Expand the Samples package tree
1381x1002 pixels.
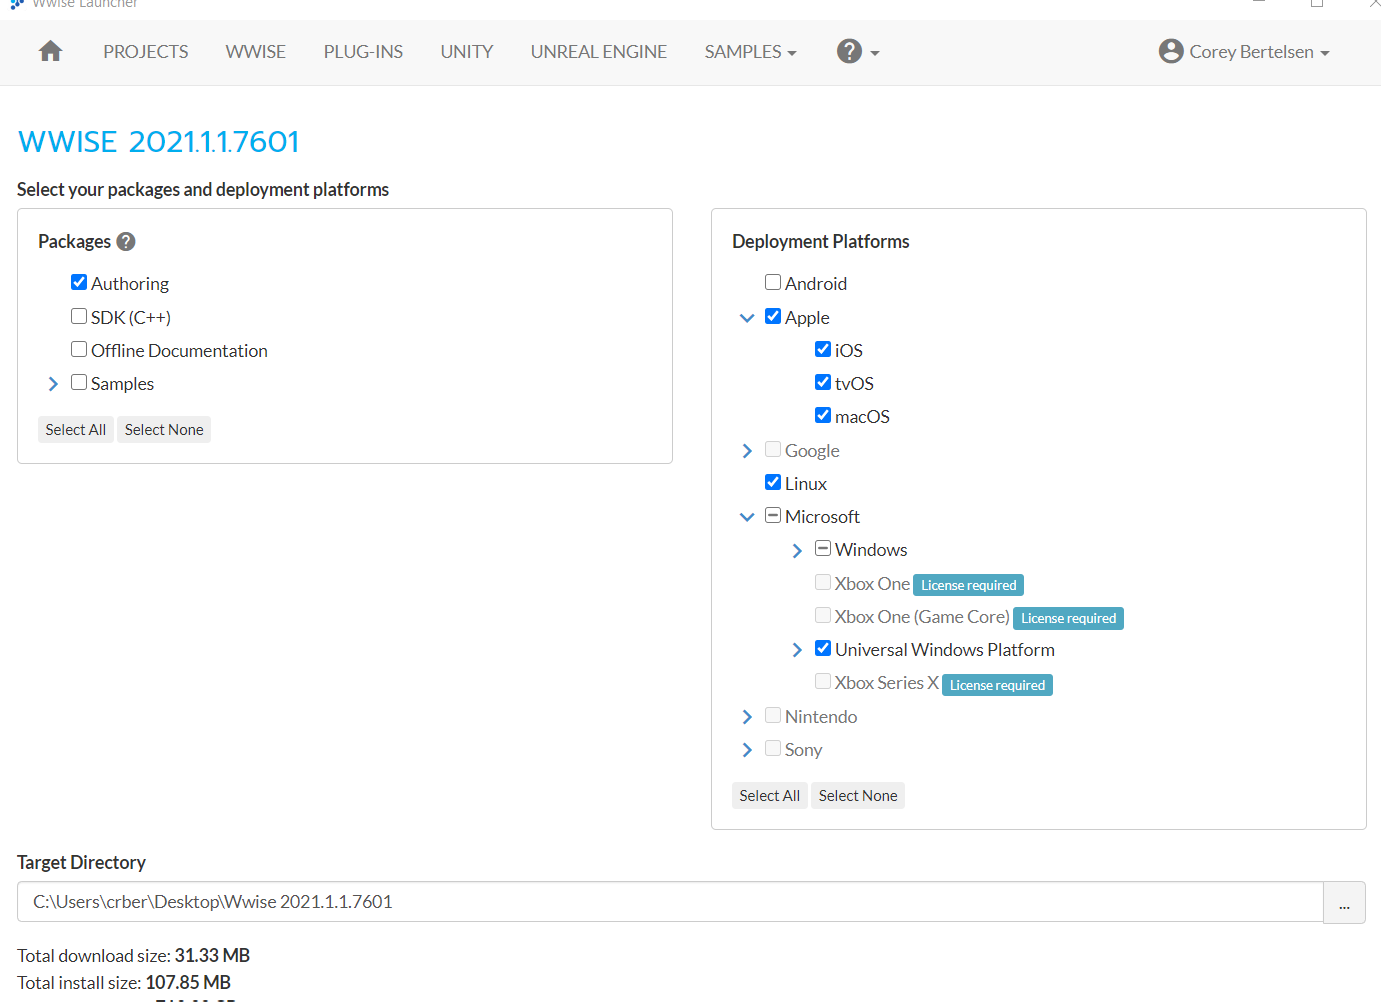tap(53, 384)
